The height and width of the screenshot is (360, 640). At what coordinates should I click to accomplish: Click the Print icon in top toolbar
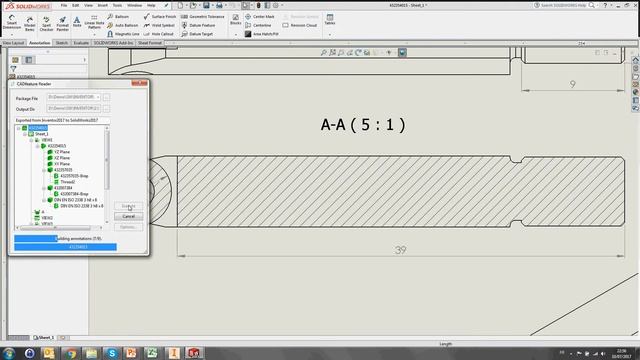pos(219,5)
